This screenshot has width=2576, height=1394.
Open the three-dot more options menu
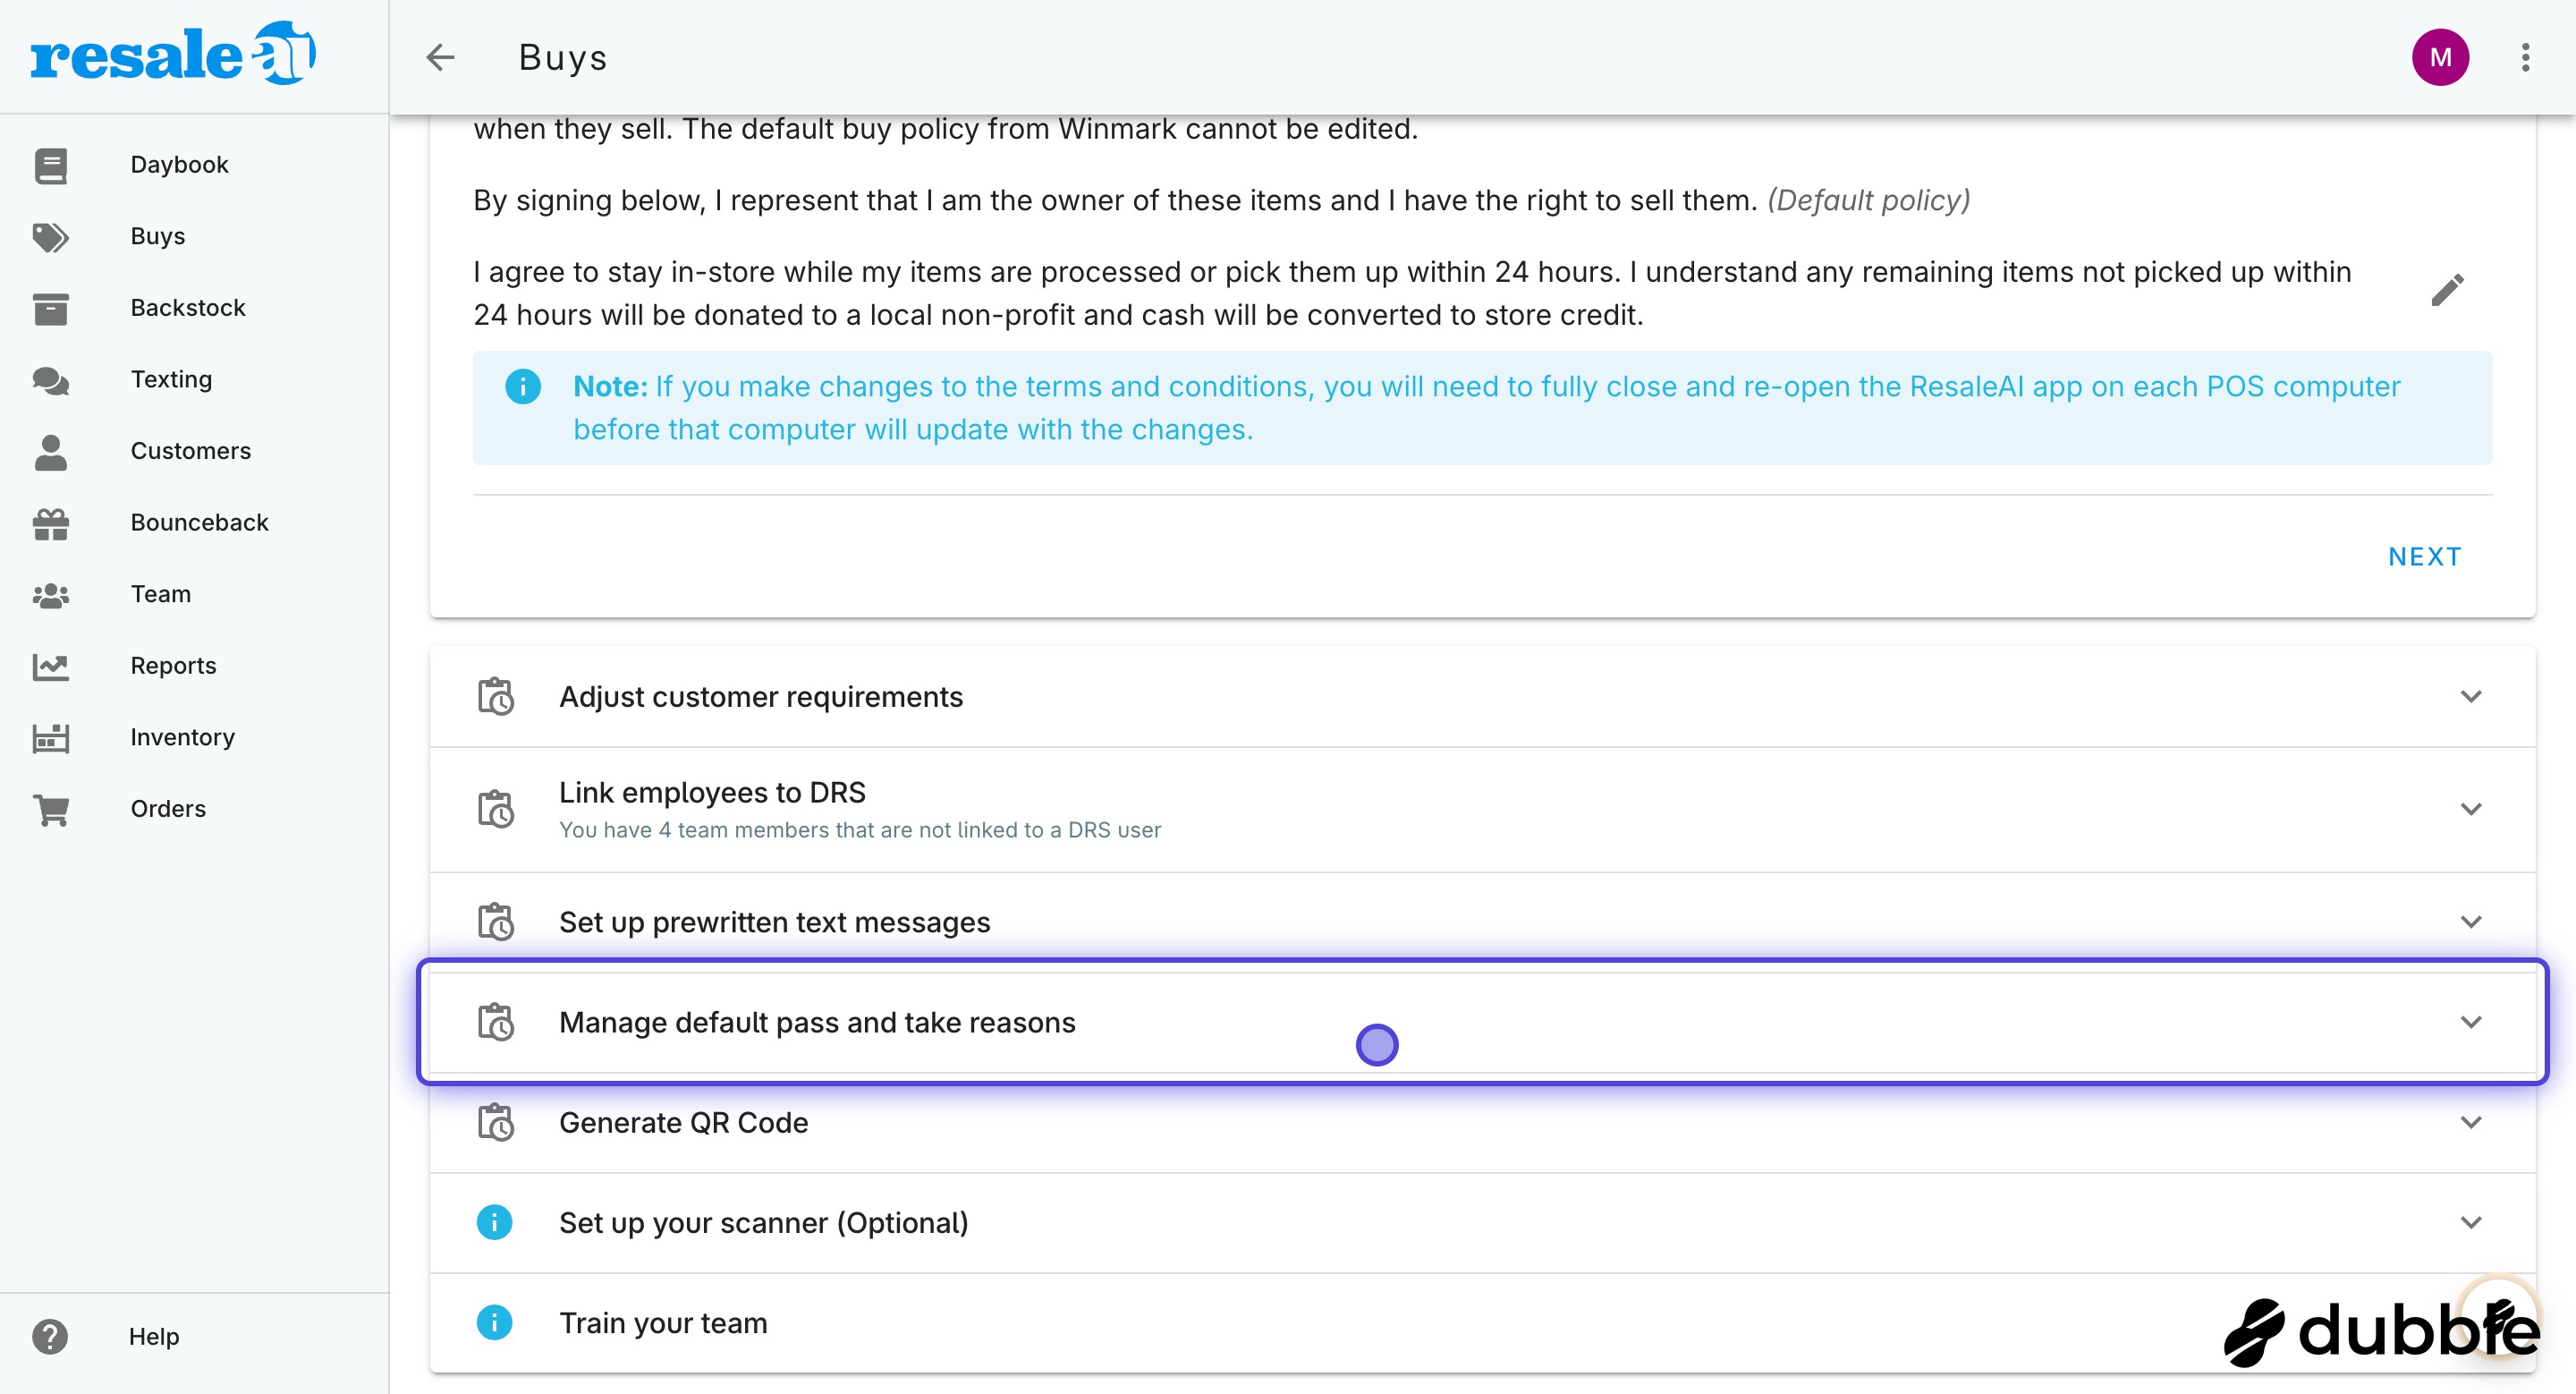pyautogui.click(x=2525, y=57)
